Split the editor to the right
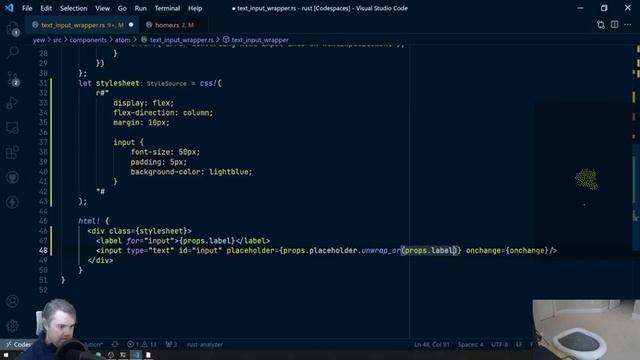This screenshot has height=360, width=640. click(614, 25)
